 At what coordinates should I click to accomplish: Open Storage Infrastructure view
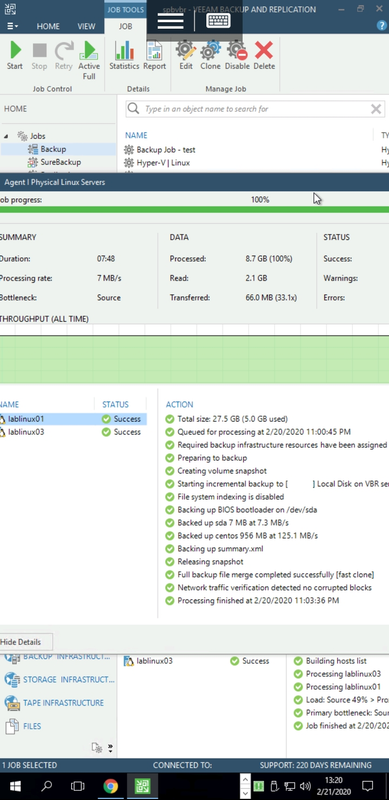click(x=60, y=680)
